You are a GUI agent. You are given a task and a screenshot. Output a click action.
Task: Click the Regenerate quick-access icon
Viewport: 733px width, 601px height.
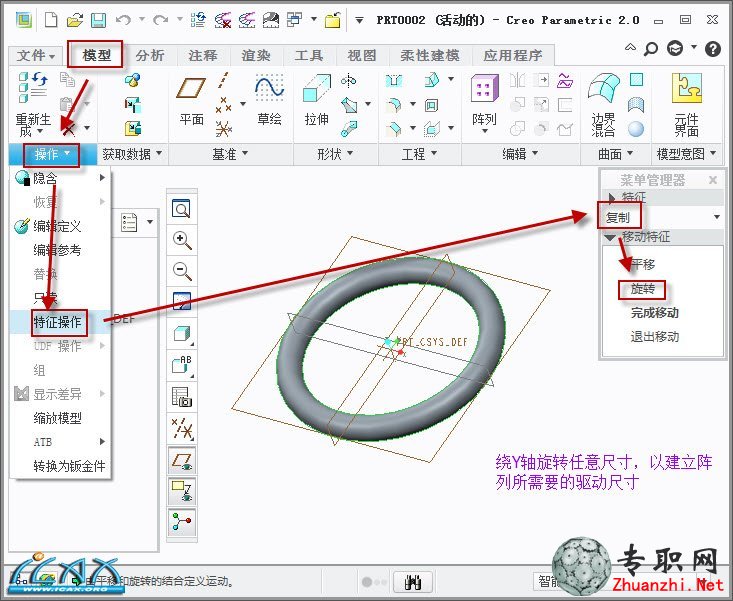pos(198,20)
